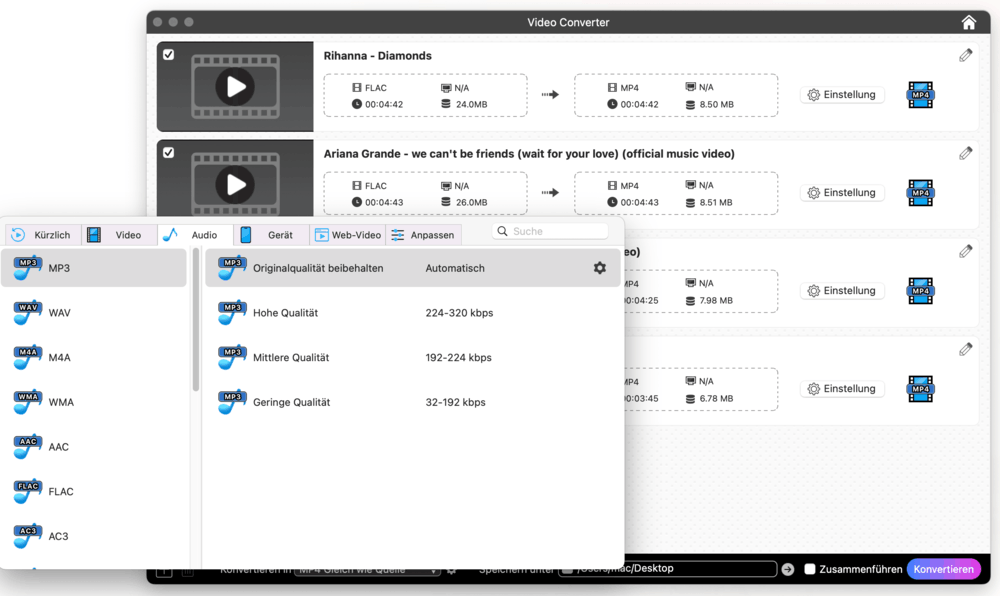Select the M4A format entry
The height and width of the screenshot is (596, 1000).
59,357
